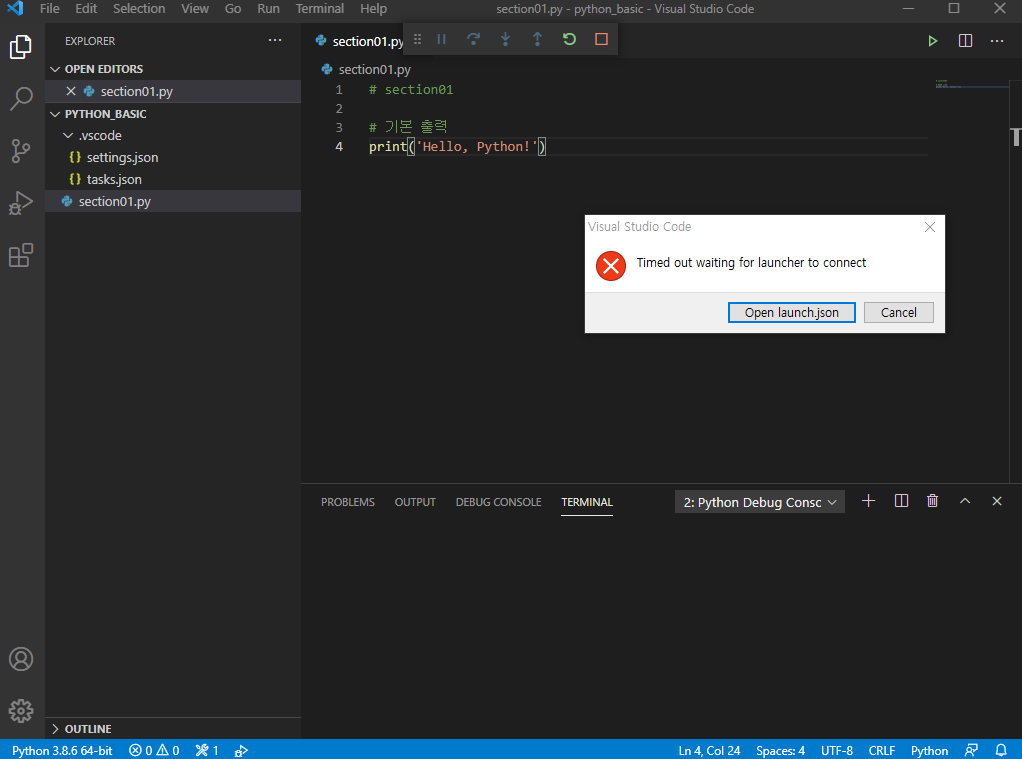Stop debugging with the red stop icon
This screenshot has height=759, width=1022.
(600, 39)
